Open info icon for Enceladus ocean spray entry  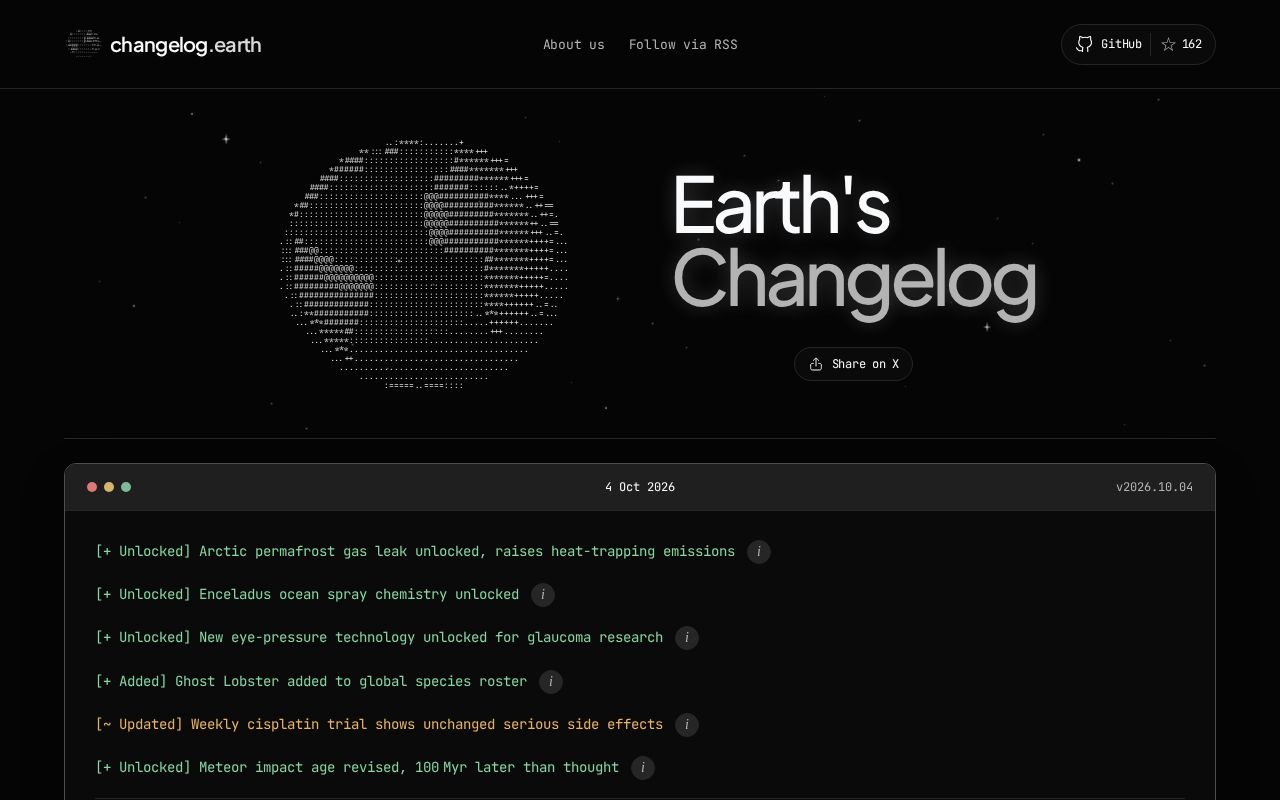(x=543, y=595)
